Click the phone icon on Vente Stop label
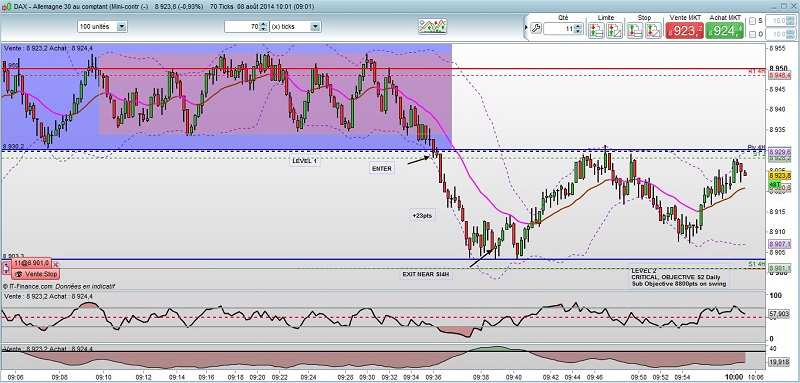This screenshot has height=383, width=800. tap(18, 274)
